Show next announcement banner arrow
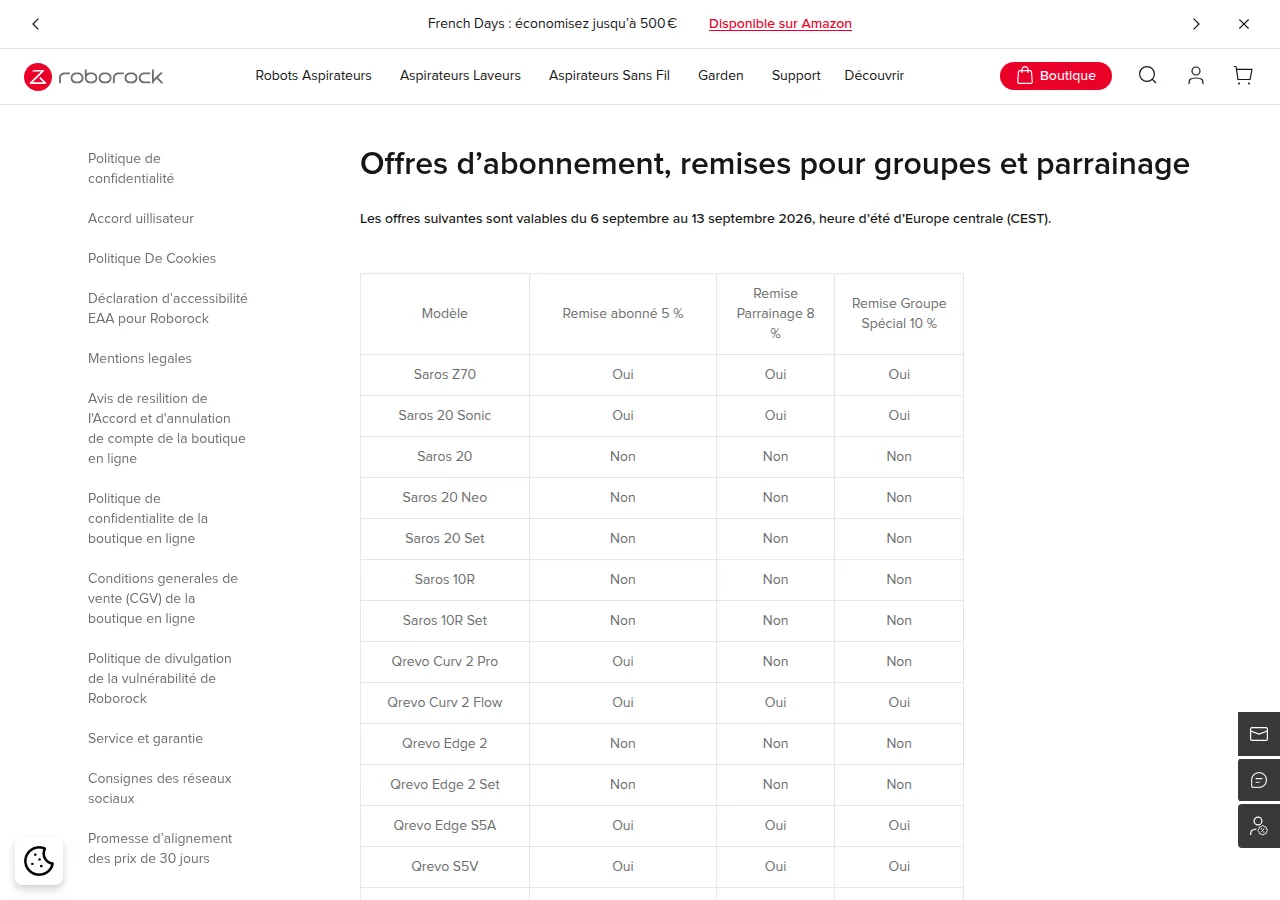The height and width of the screenshot is (900, 1280). (1196, 24)
